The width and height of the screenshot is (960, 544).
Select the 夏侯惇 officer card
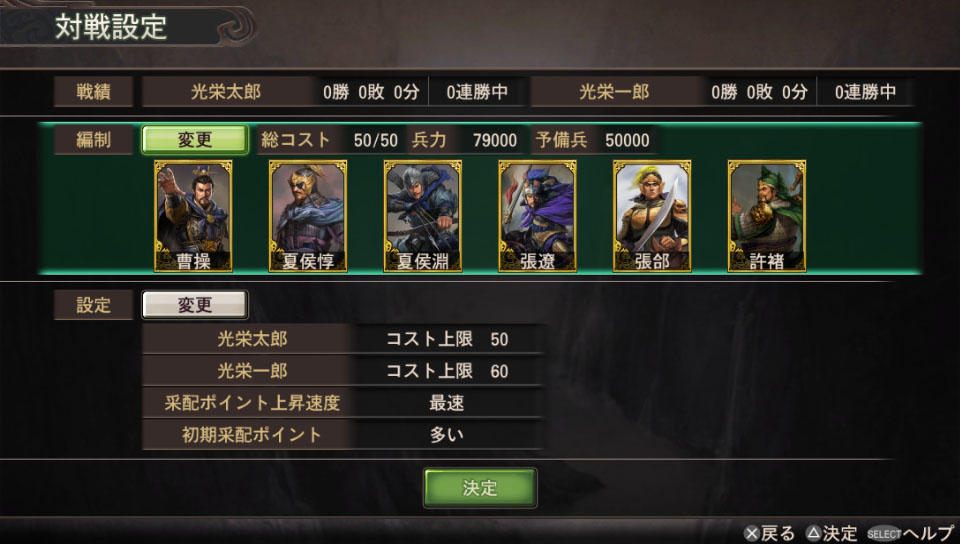(308, 216)
